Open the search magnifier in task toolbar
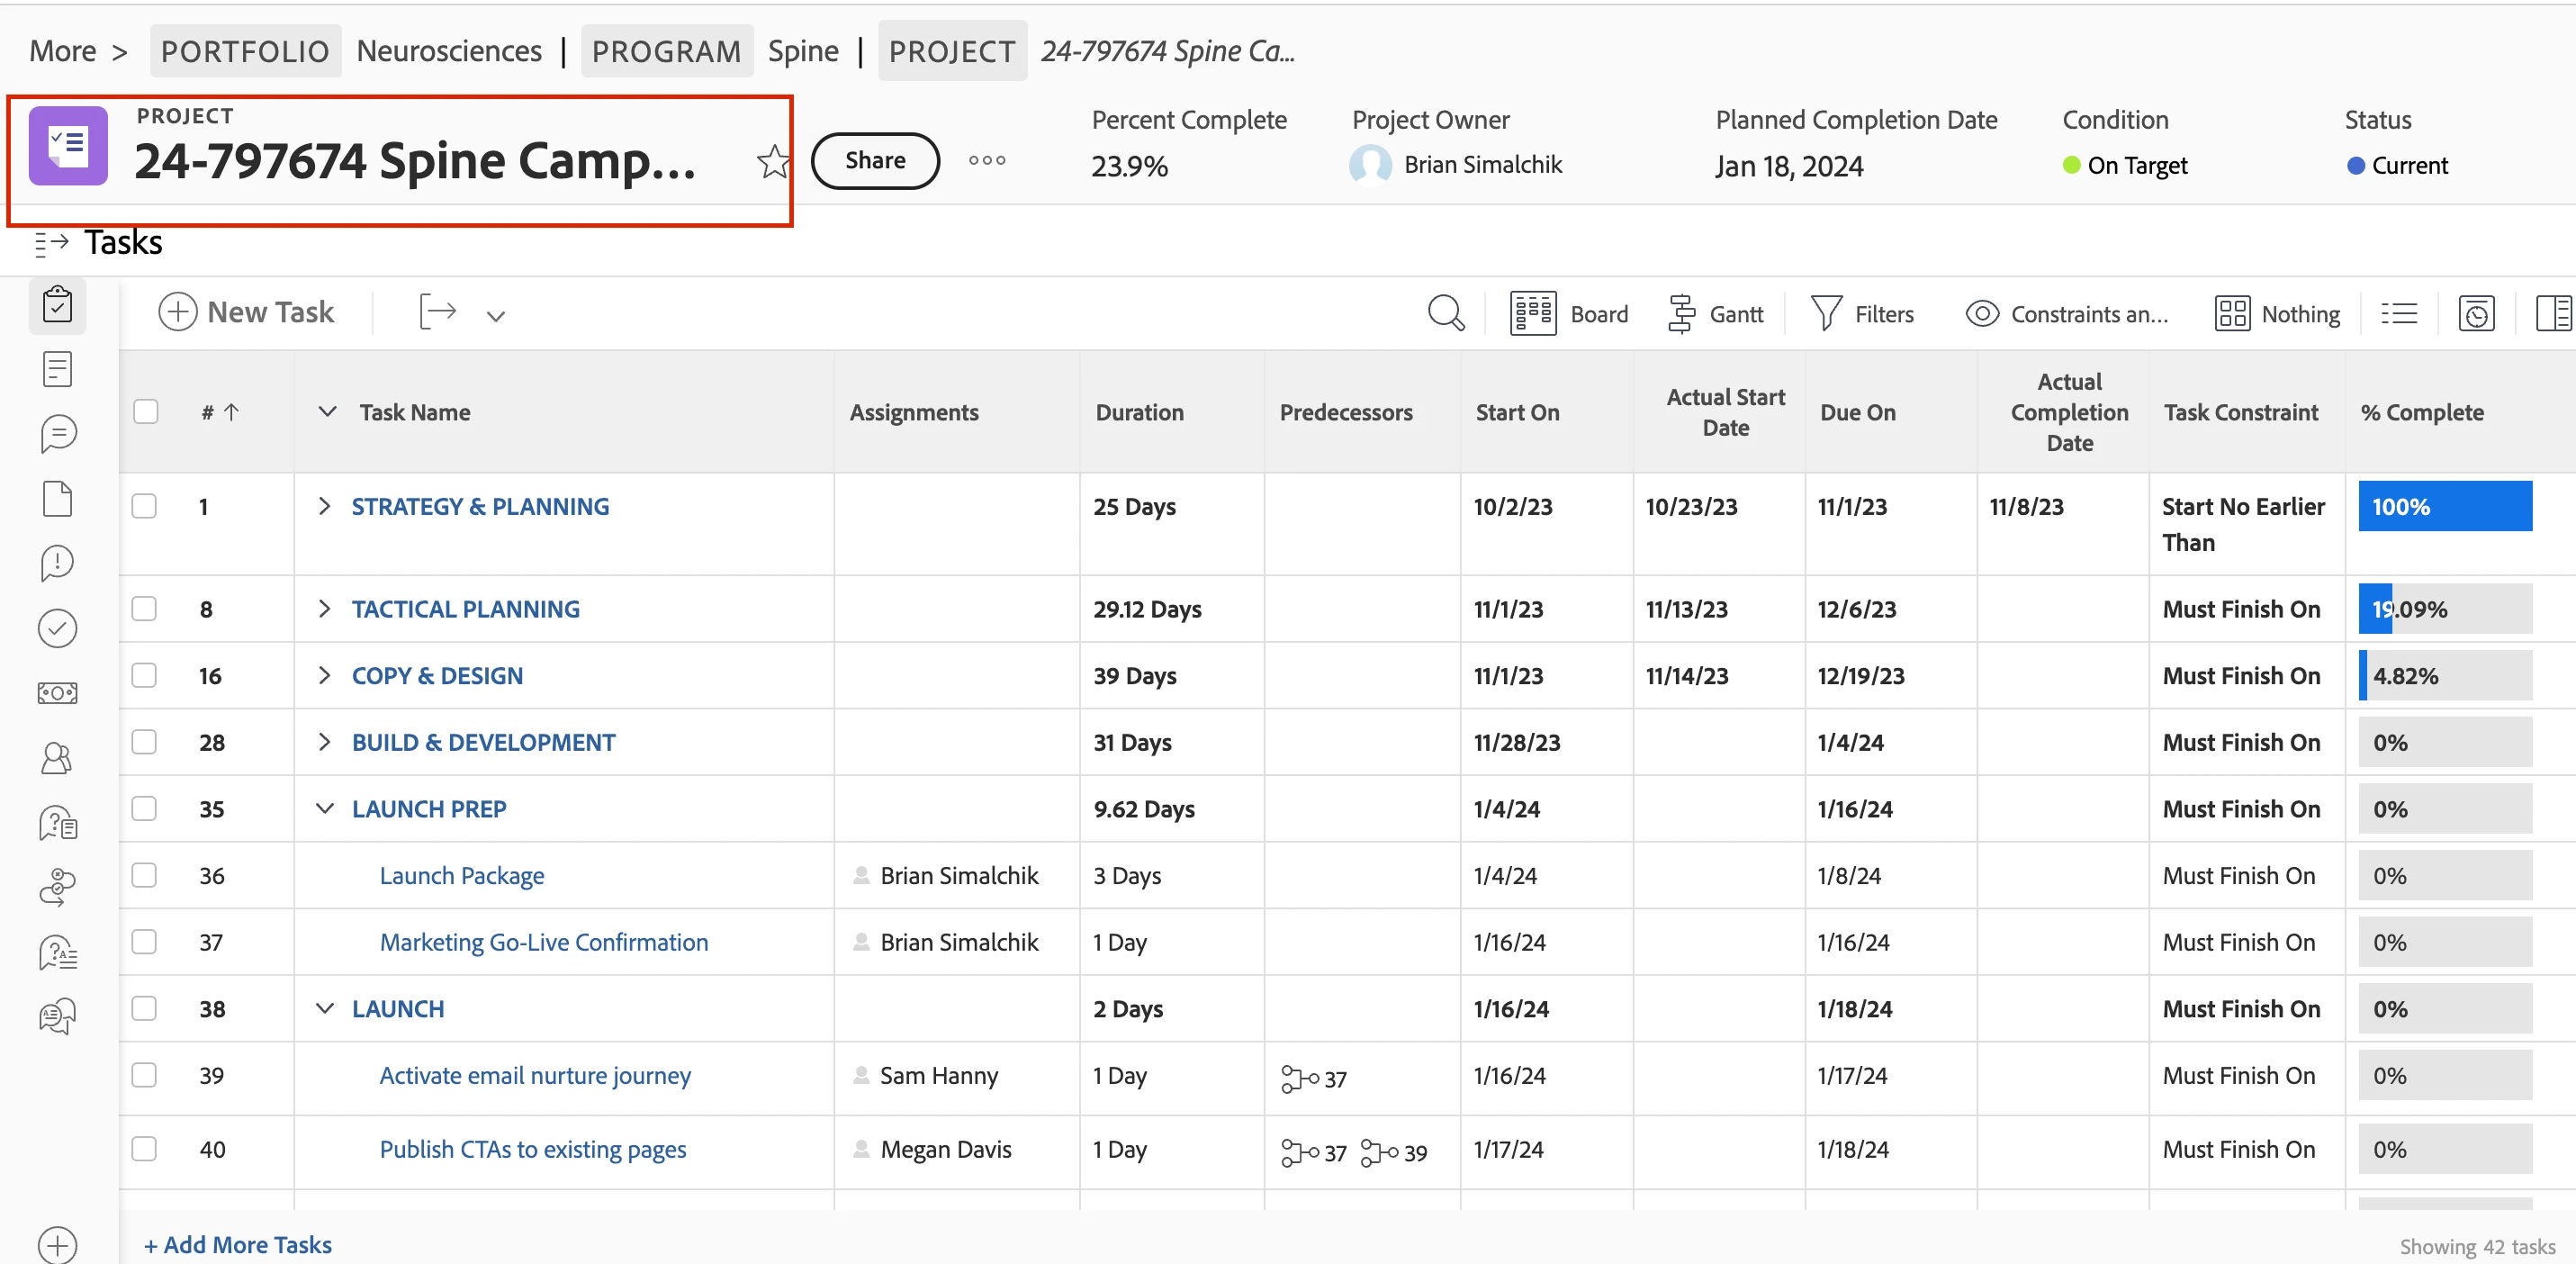The height and width of the screenshot is (1264, 2576). [1445, 313]
